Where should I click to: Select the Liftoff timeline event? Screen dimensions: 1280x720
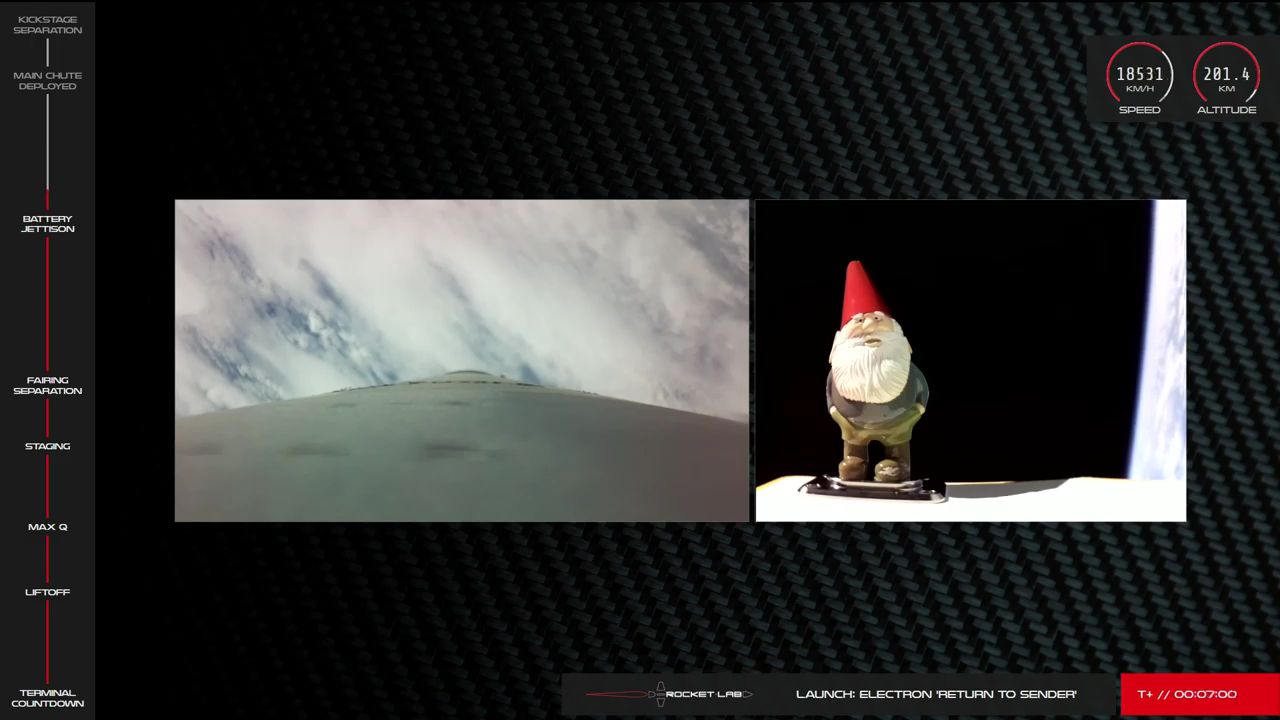tap(48, 592)
